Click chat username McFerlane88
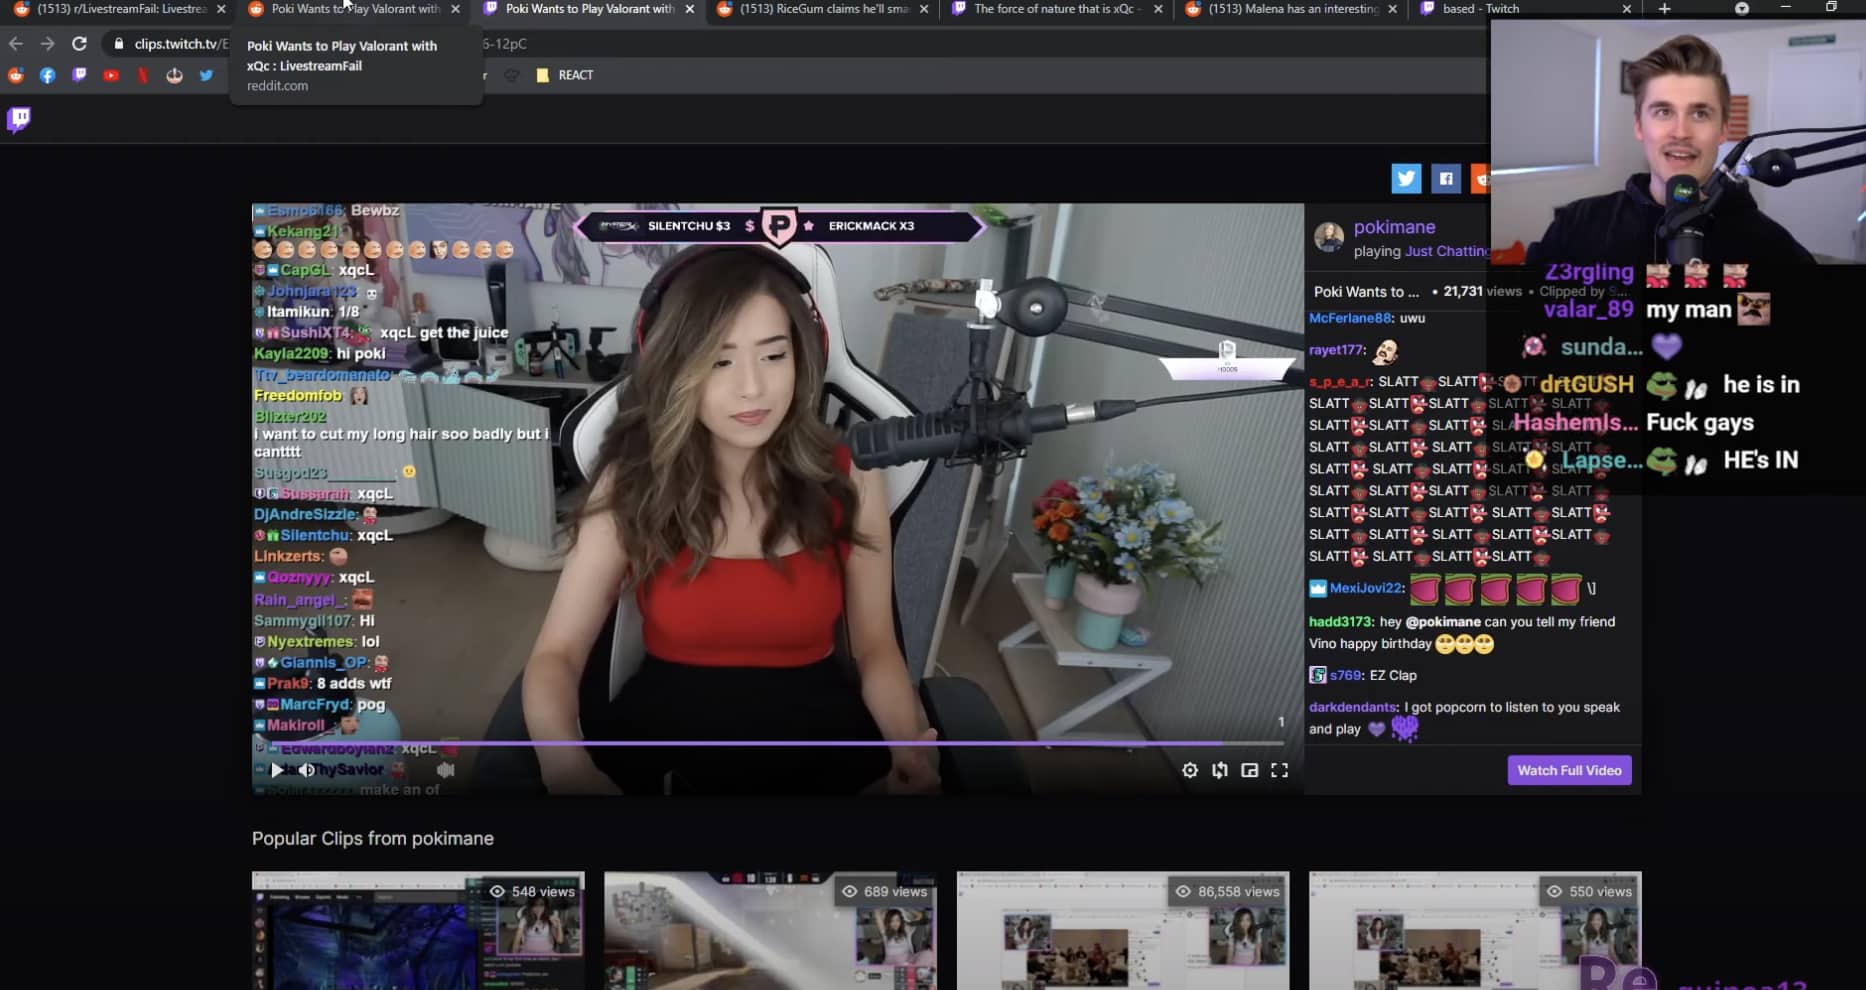This screenshot has width=1866, height=990. (x=1350, y=318)
